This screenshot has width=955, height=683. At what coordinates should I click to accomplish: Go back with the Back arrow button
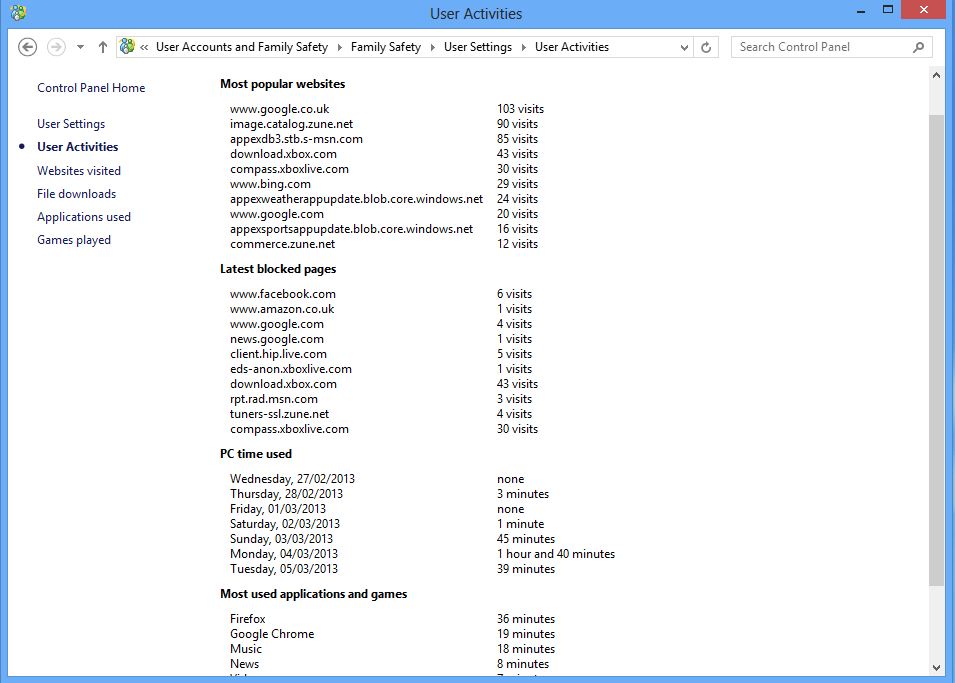[27, 47]
